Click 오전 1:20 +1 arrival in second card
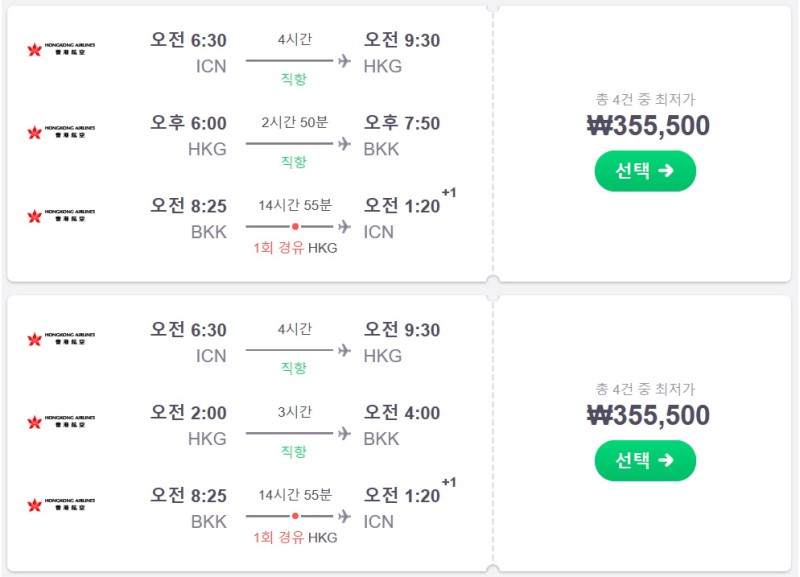Viewport: 800px width, 577px height. [410, 492]
